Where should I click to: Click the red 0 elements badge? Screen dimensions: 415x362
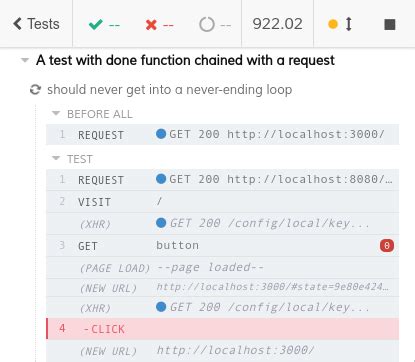[387, 246]
